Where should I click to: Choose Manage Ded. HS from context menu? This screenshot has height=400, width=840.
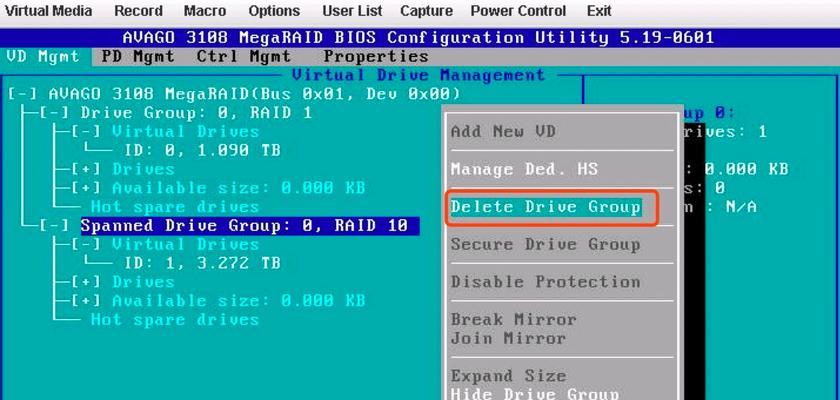(x=524, y=169)
